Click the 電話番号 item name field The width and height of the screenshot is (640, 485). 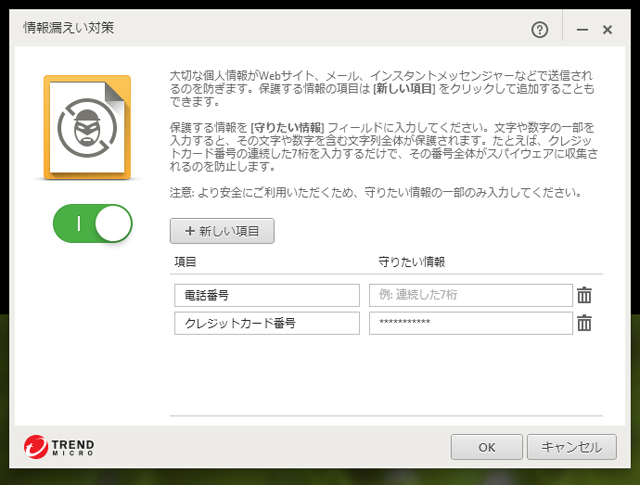click(x=265, y=295)
